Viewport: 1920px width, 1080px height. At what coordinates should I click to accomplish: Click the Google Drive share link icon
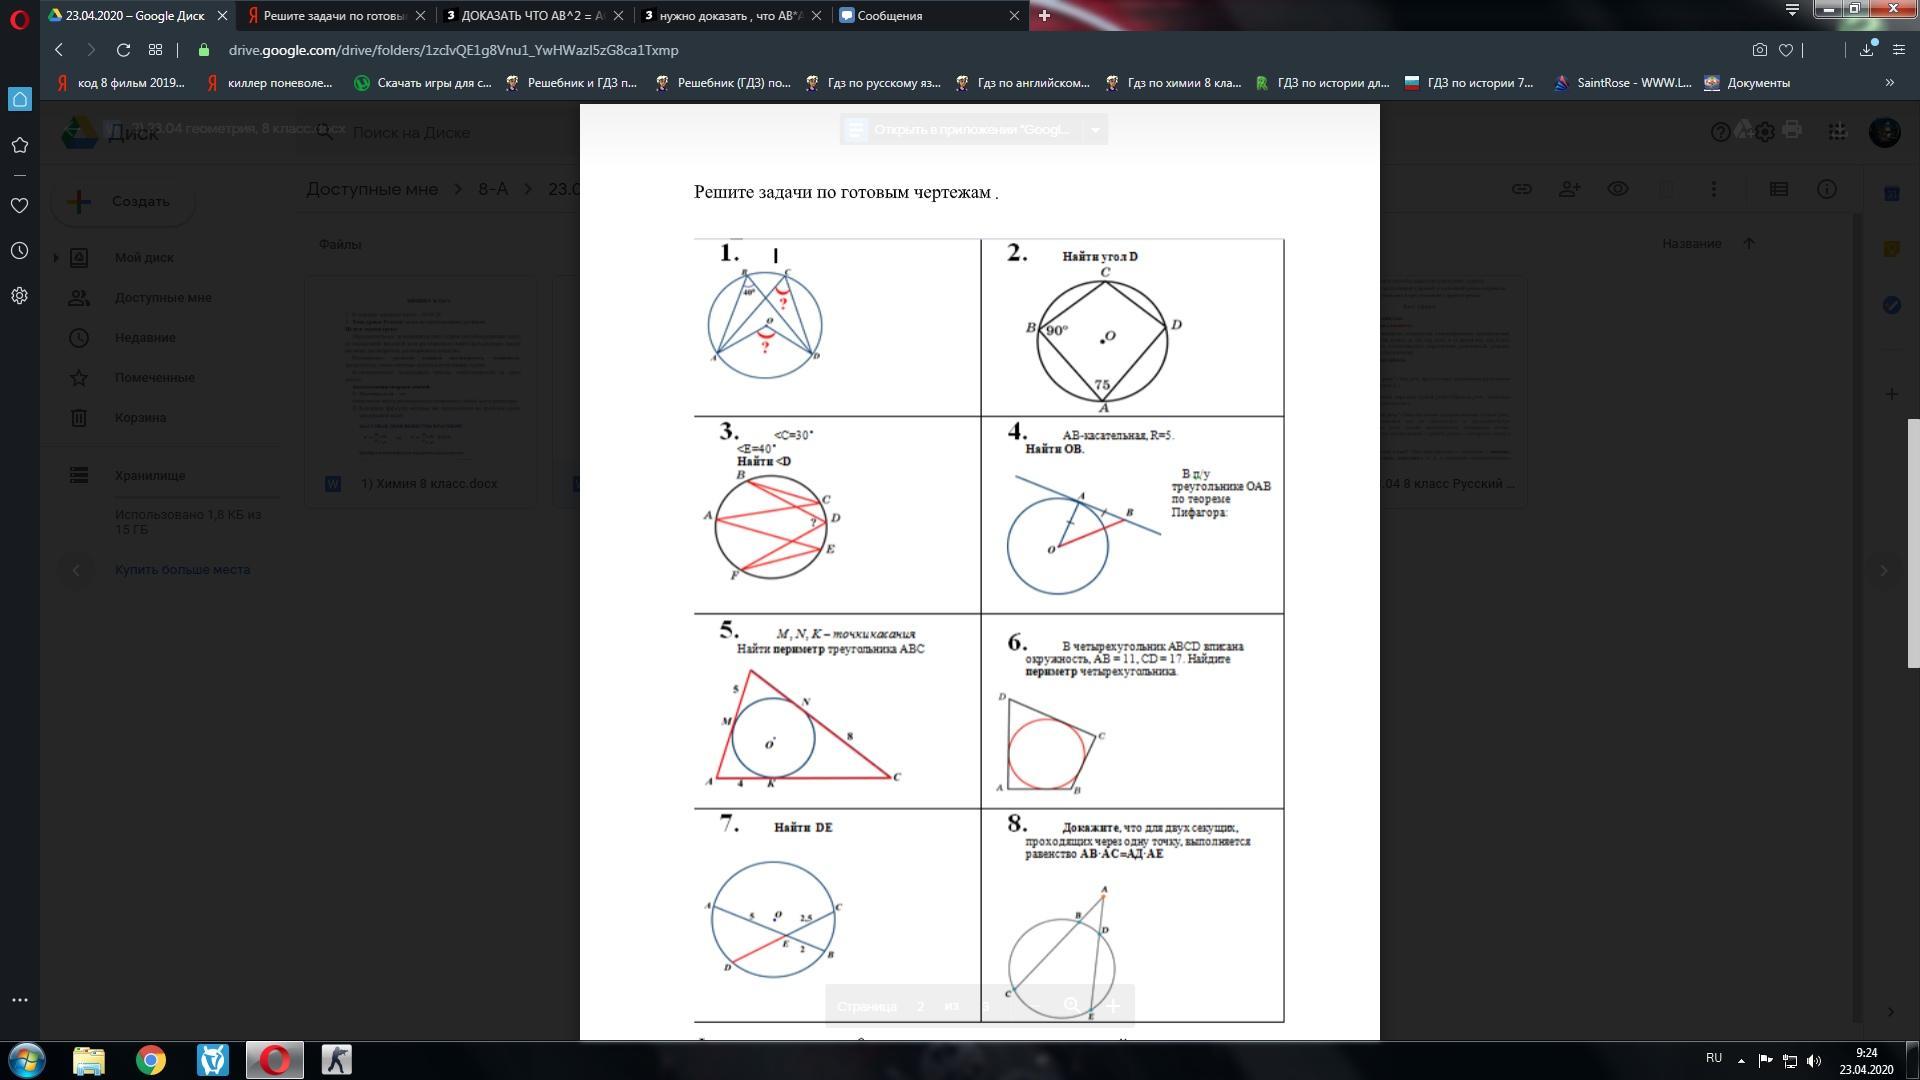[1521, 189]
